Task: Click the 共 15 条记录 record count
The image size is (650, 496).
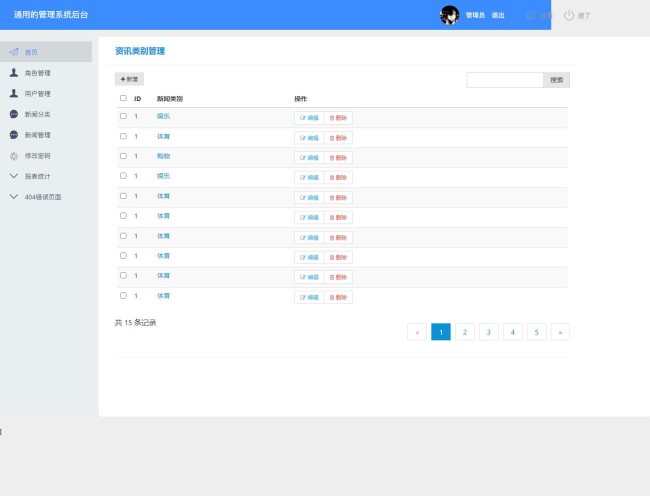Action: [x=136, y=322]
